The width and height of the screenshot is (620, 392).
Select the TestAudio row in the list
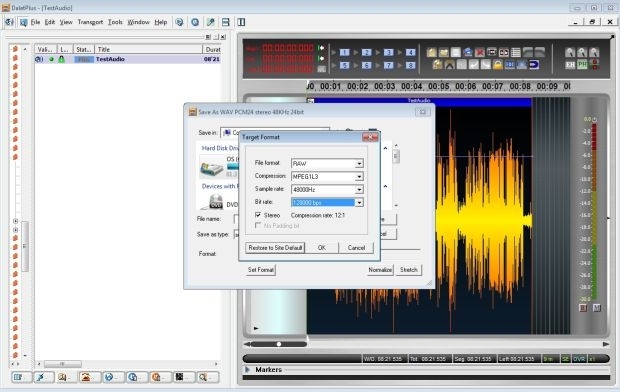pyautogui.click(x=127, y=59)
